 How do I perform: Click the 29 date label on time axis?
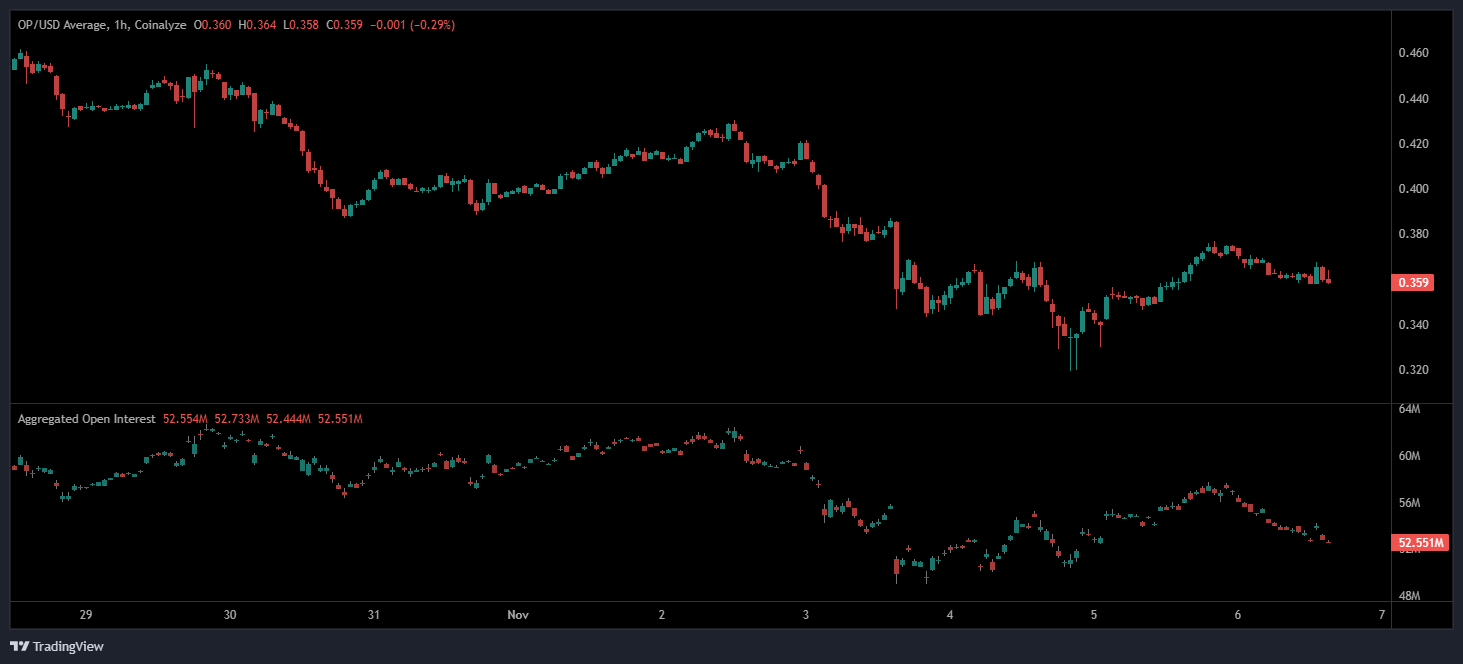86,614
